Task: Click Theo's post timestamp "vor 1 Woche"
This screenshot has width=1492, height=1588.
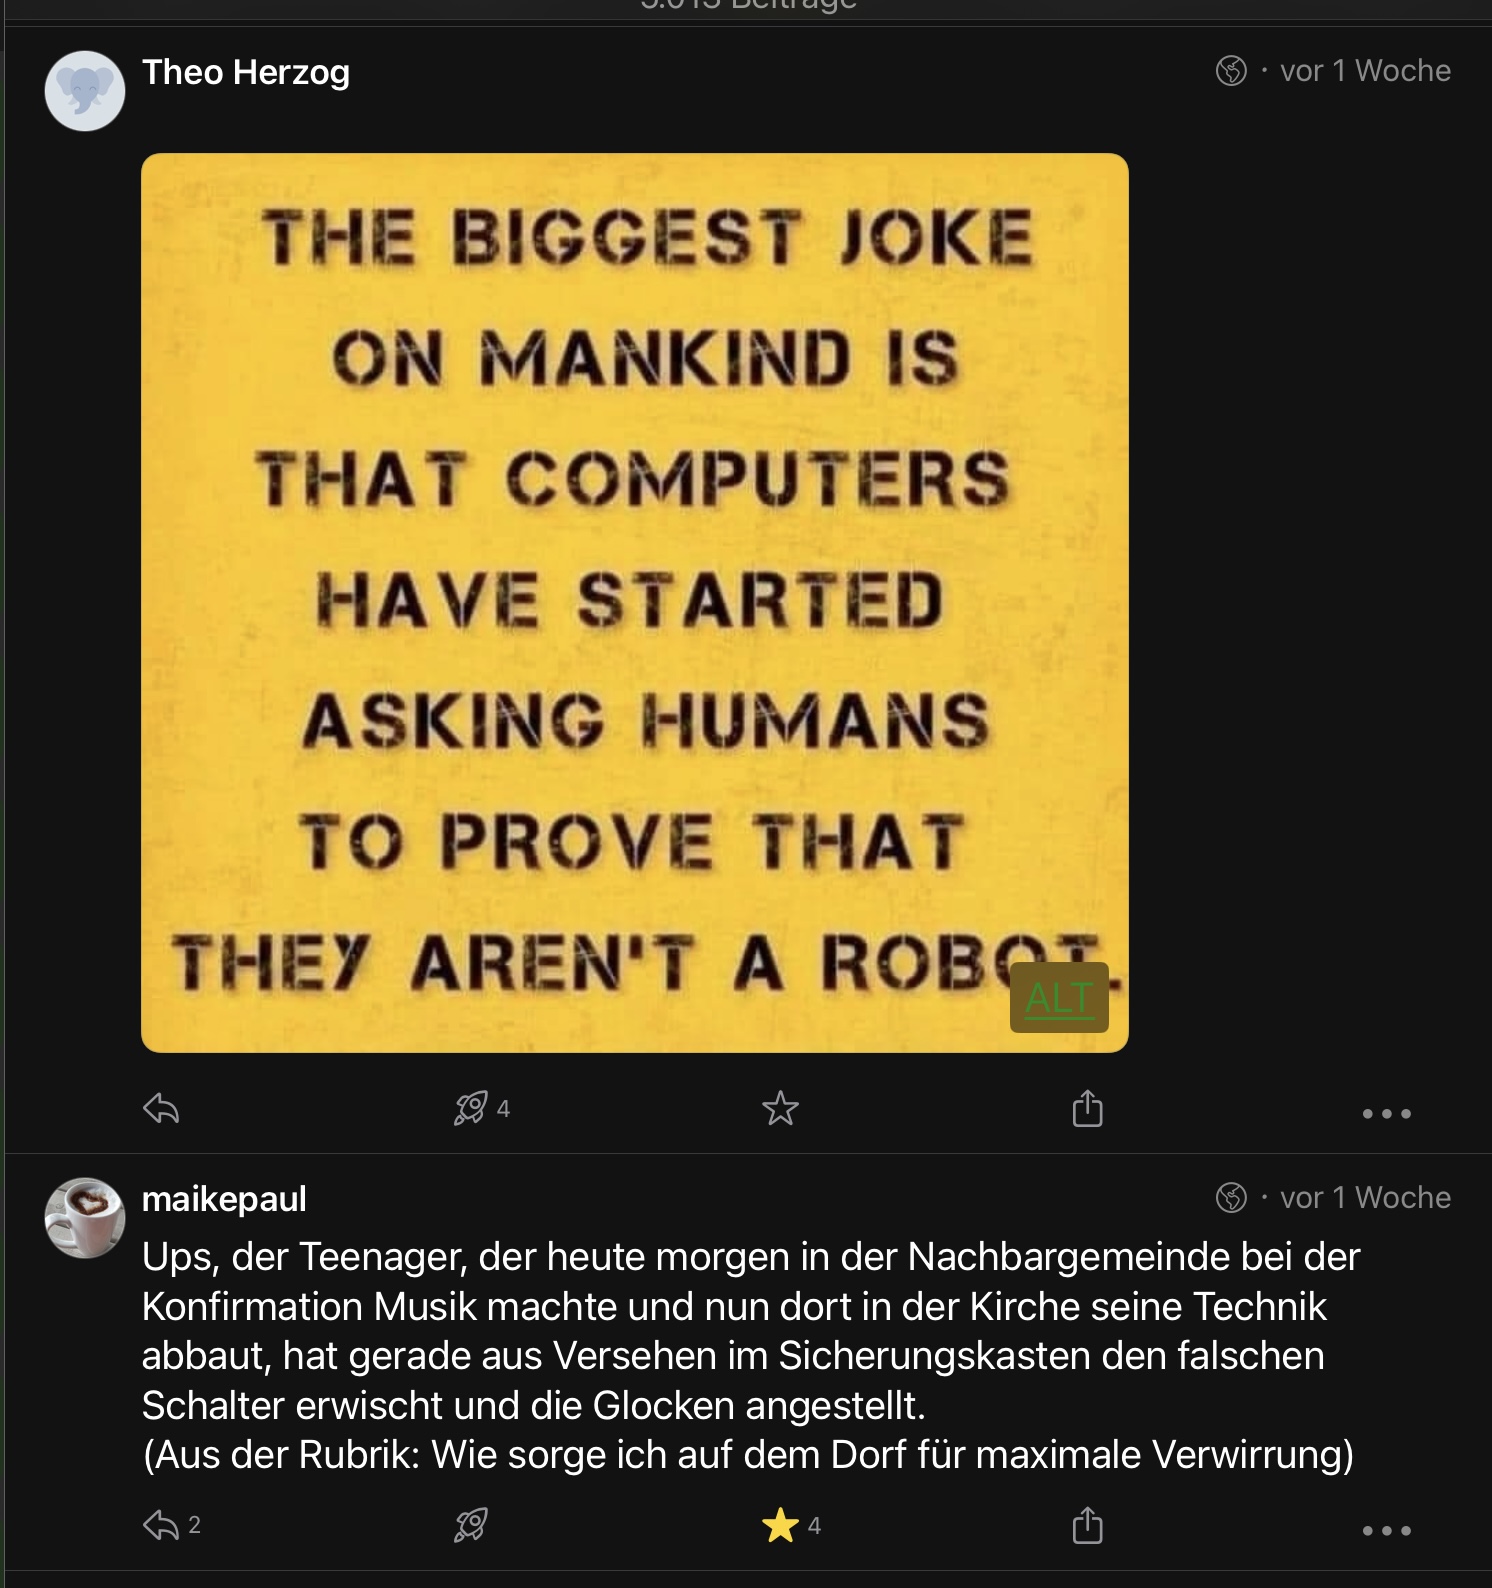Action: point(1365,71)
